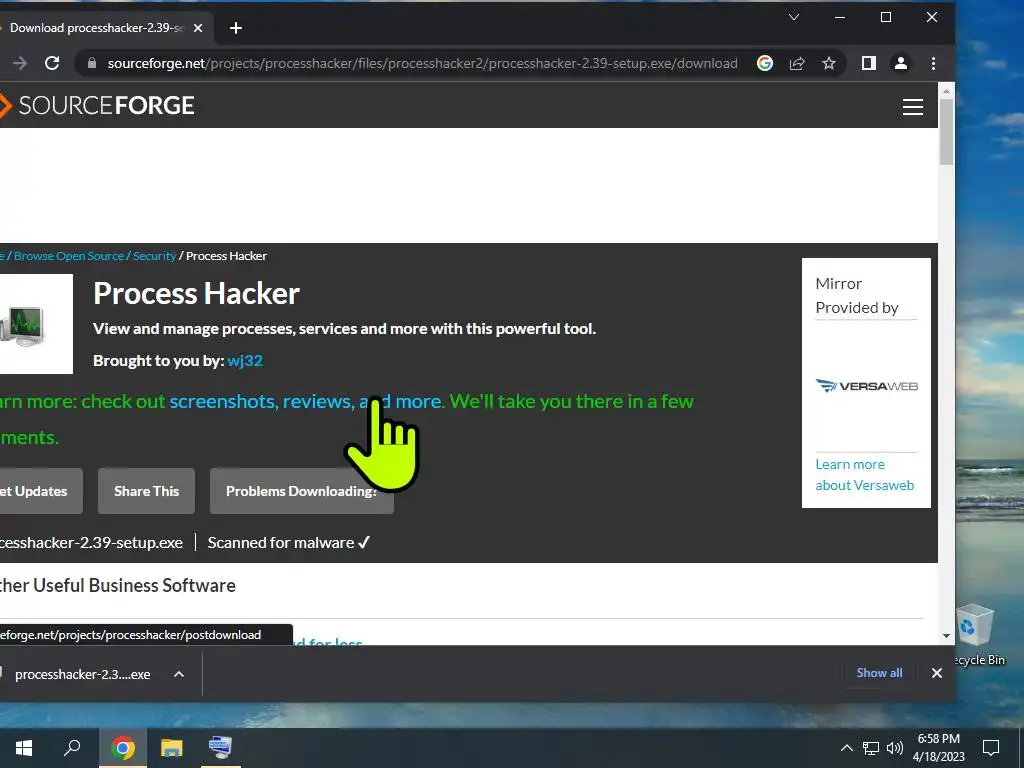Click the site security lock icon
This screenshot has height=768, width=1024.
92,63
